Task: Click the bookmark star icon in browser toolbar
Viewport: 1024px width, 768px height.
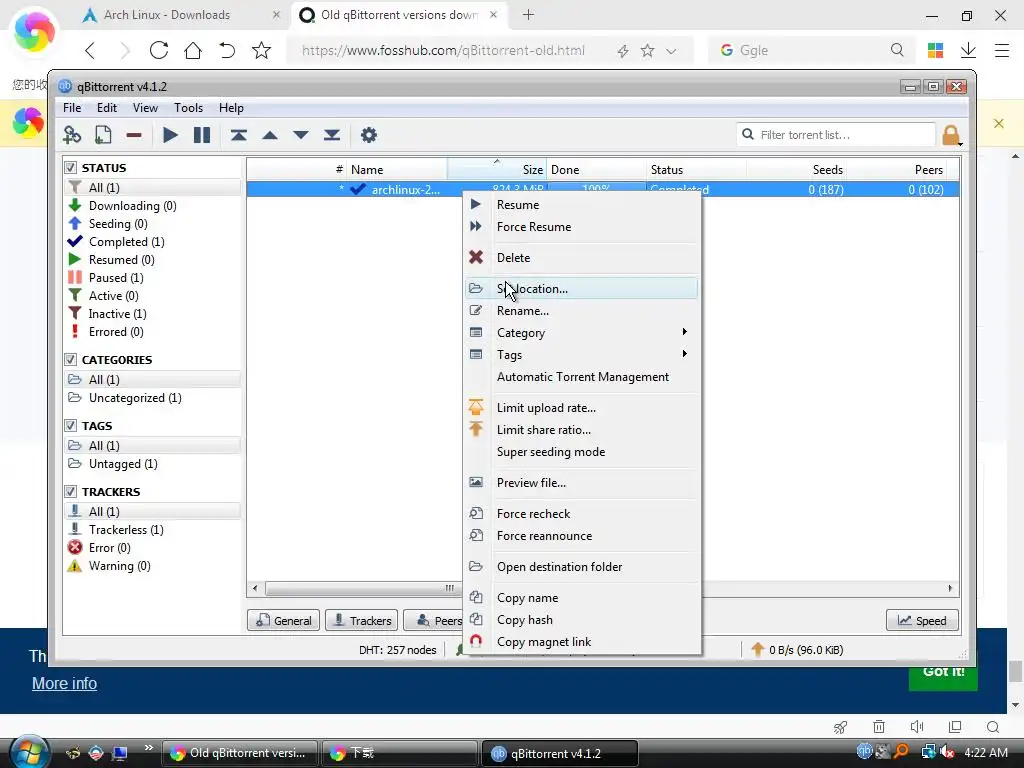Action: coord(261,50)
